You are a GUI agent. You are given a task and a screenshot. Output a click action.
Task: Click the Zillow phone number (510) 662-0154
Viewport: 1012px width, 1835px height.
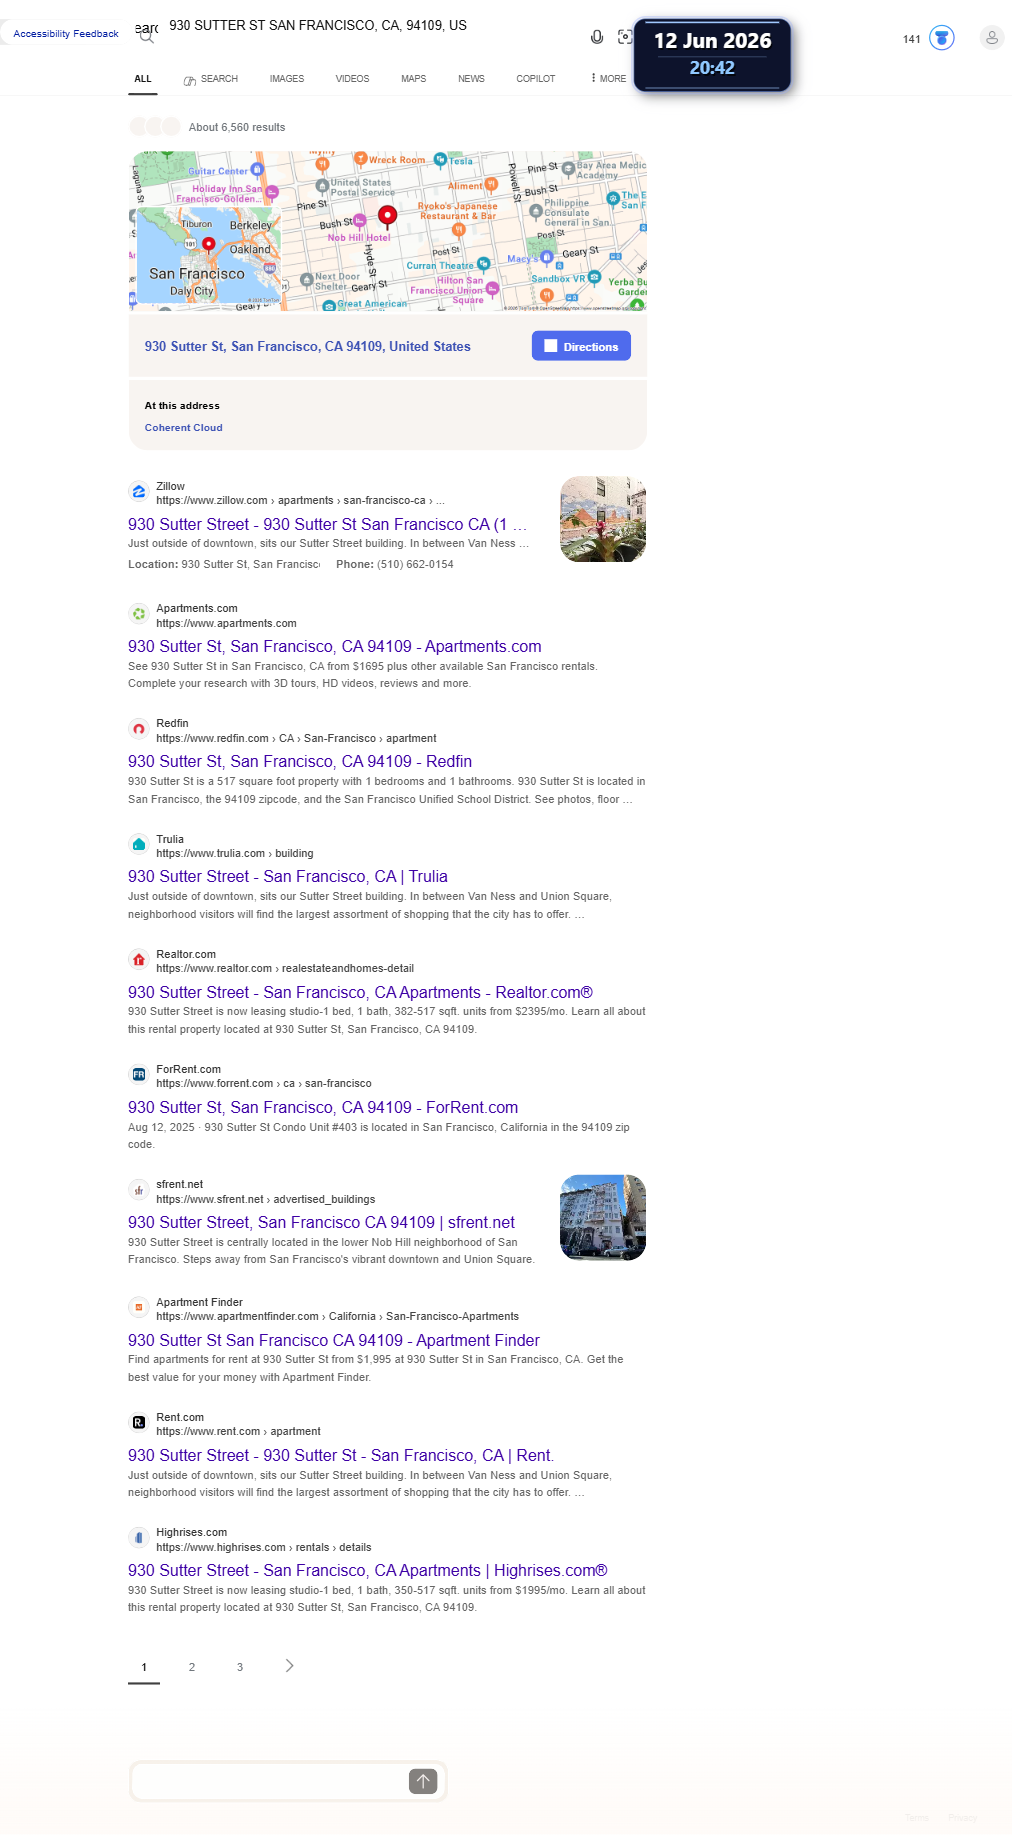[x=415, y=565]
